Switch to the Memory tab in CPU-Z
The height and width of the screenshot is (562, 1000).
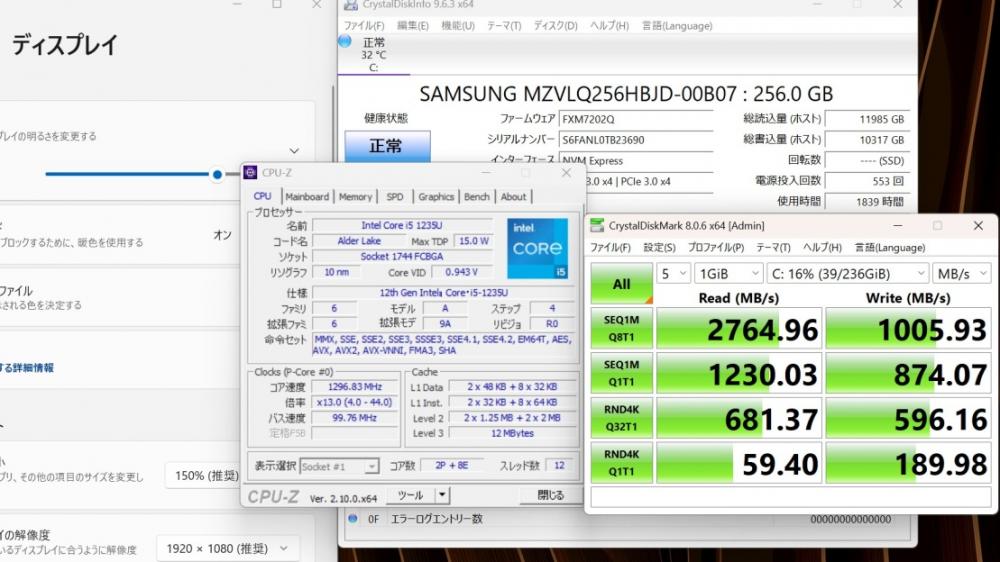tap(355, 197)
